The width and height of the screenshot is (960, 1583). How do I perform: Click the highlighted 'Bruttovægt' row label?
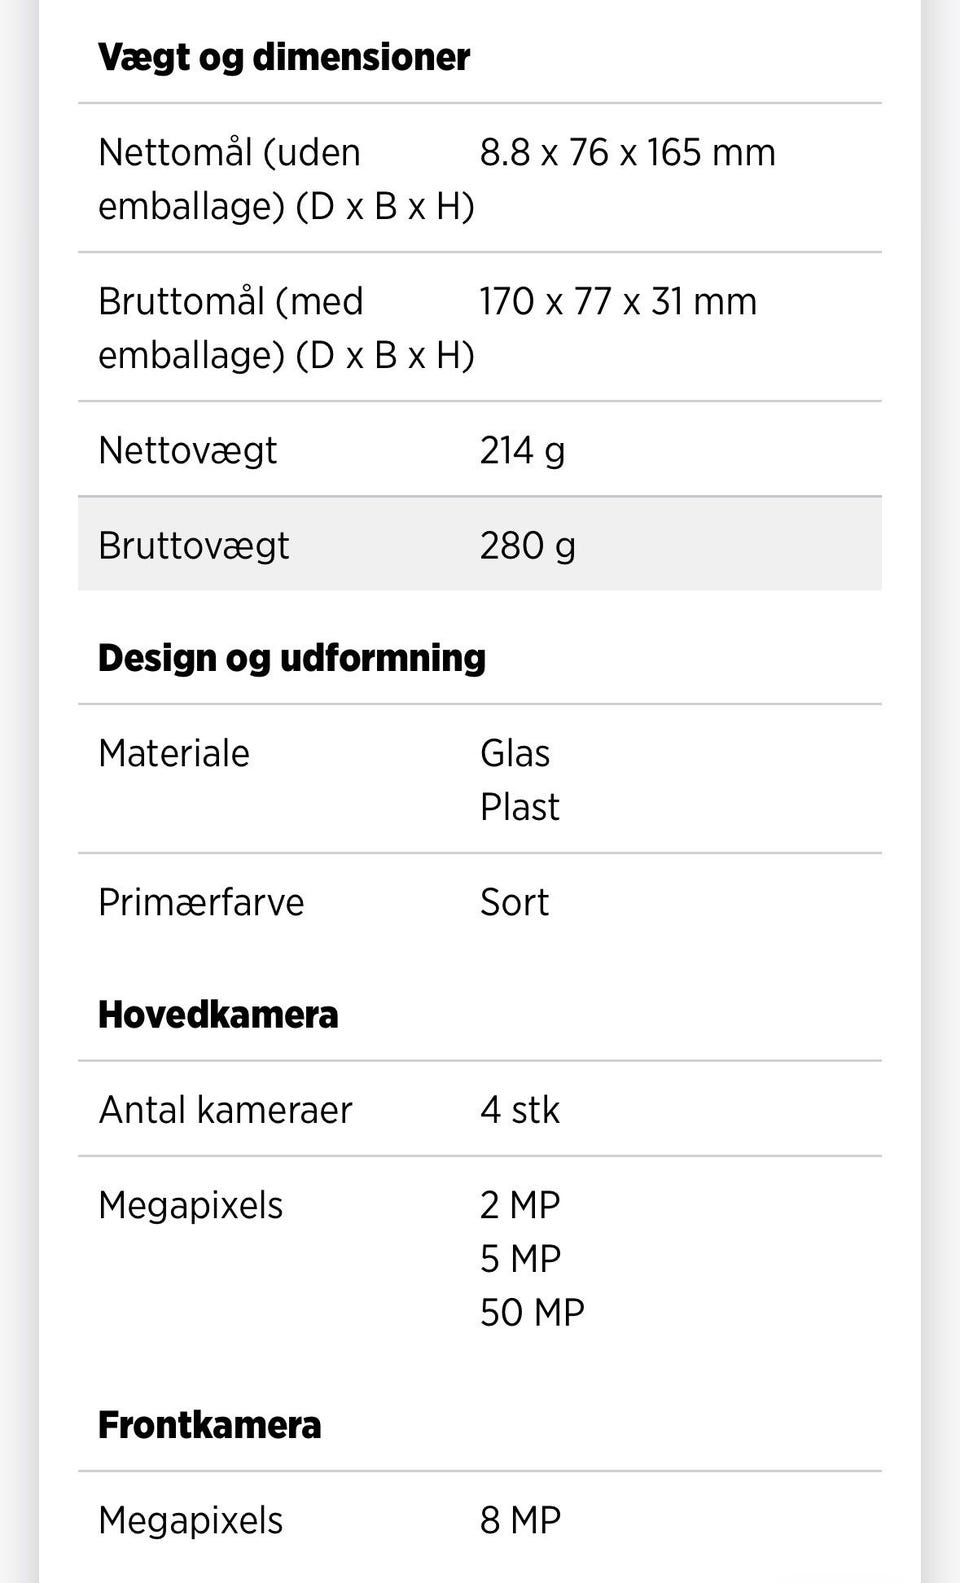point(194,546)
